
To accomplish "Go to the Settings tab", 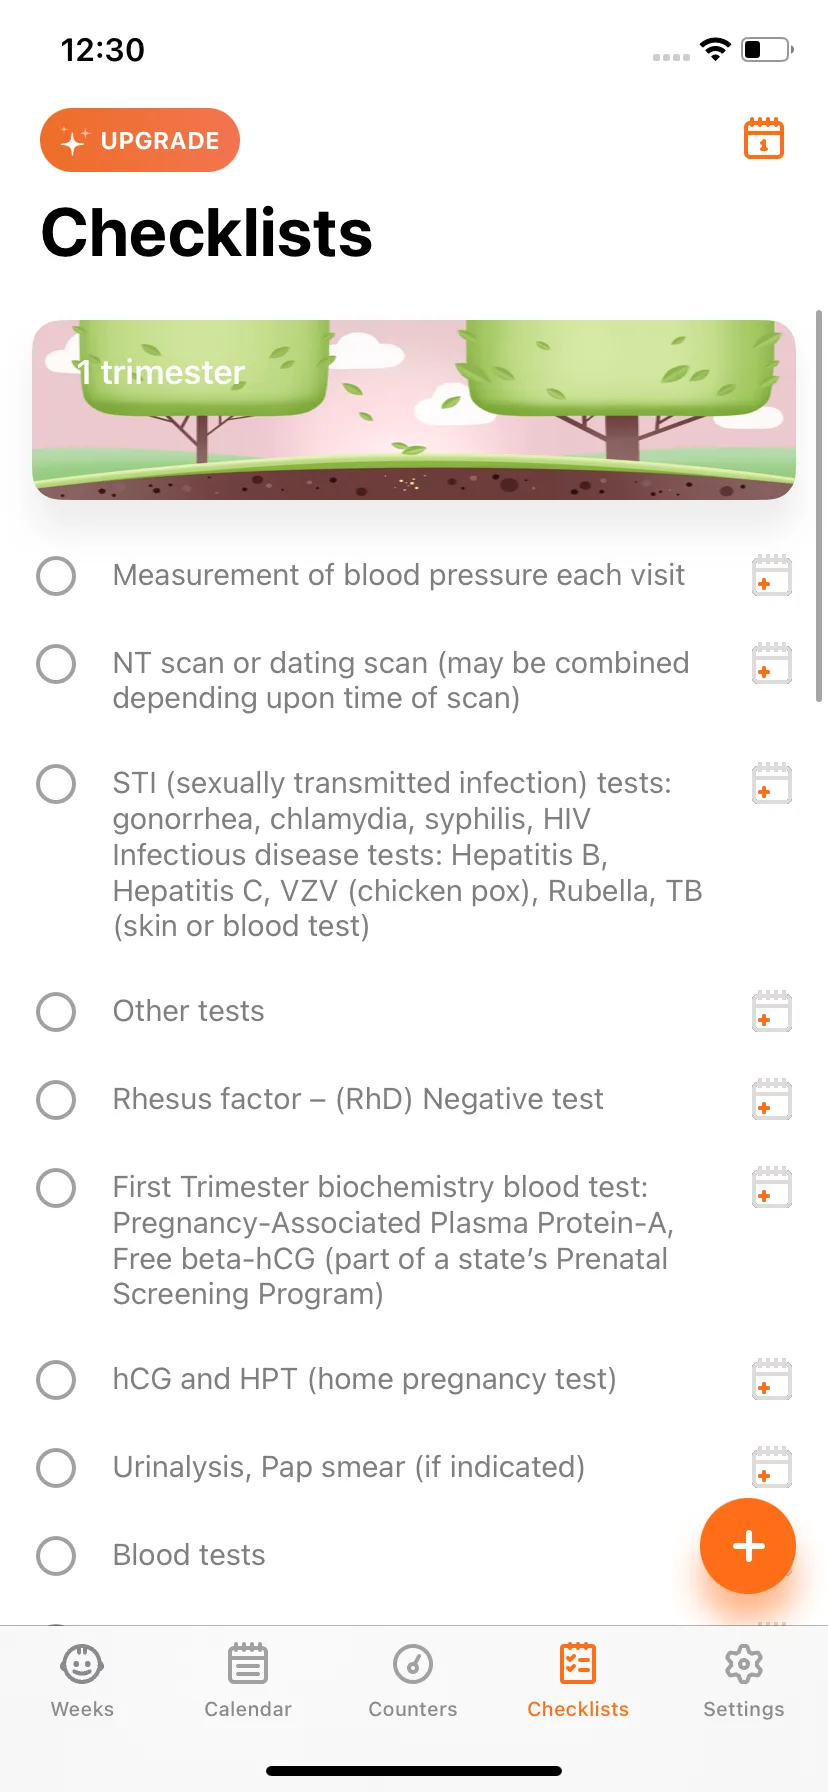I will click(x=744, y=1680).
